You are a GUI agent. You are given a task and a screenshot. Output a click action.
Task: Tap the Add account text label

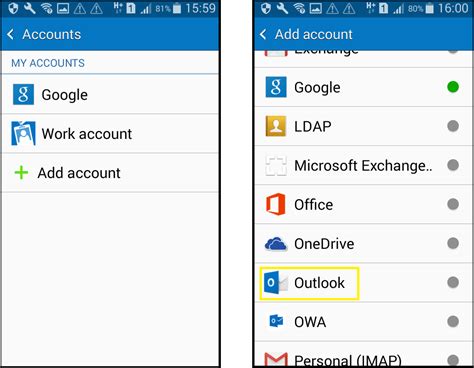click(79, 173)
